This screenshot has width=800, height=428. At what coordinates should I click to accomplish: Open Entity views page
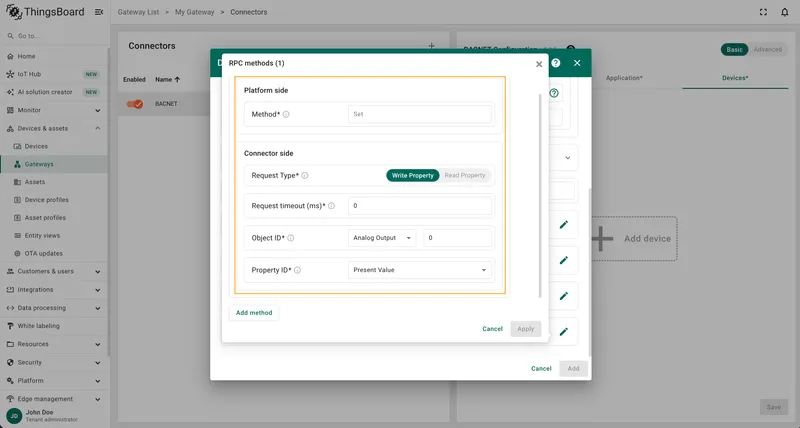54,235
